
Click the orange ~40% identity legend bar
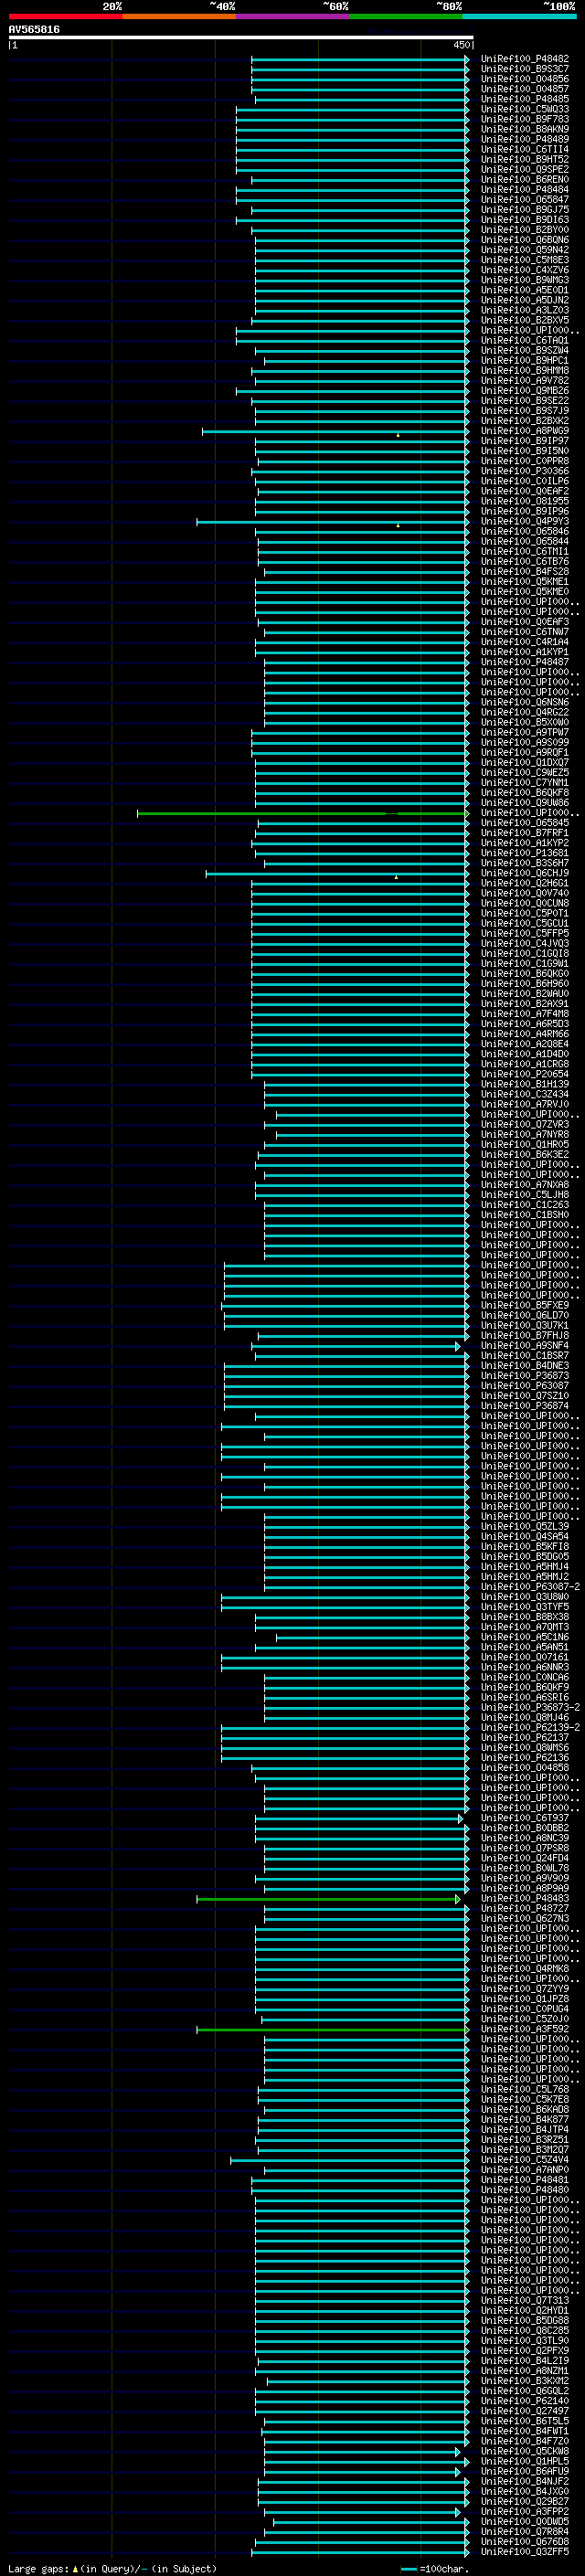click(x=179, y=16)
